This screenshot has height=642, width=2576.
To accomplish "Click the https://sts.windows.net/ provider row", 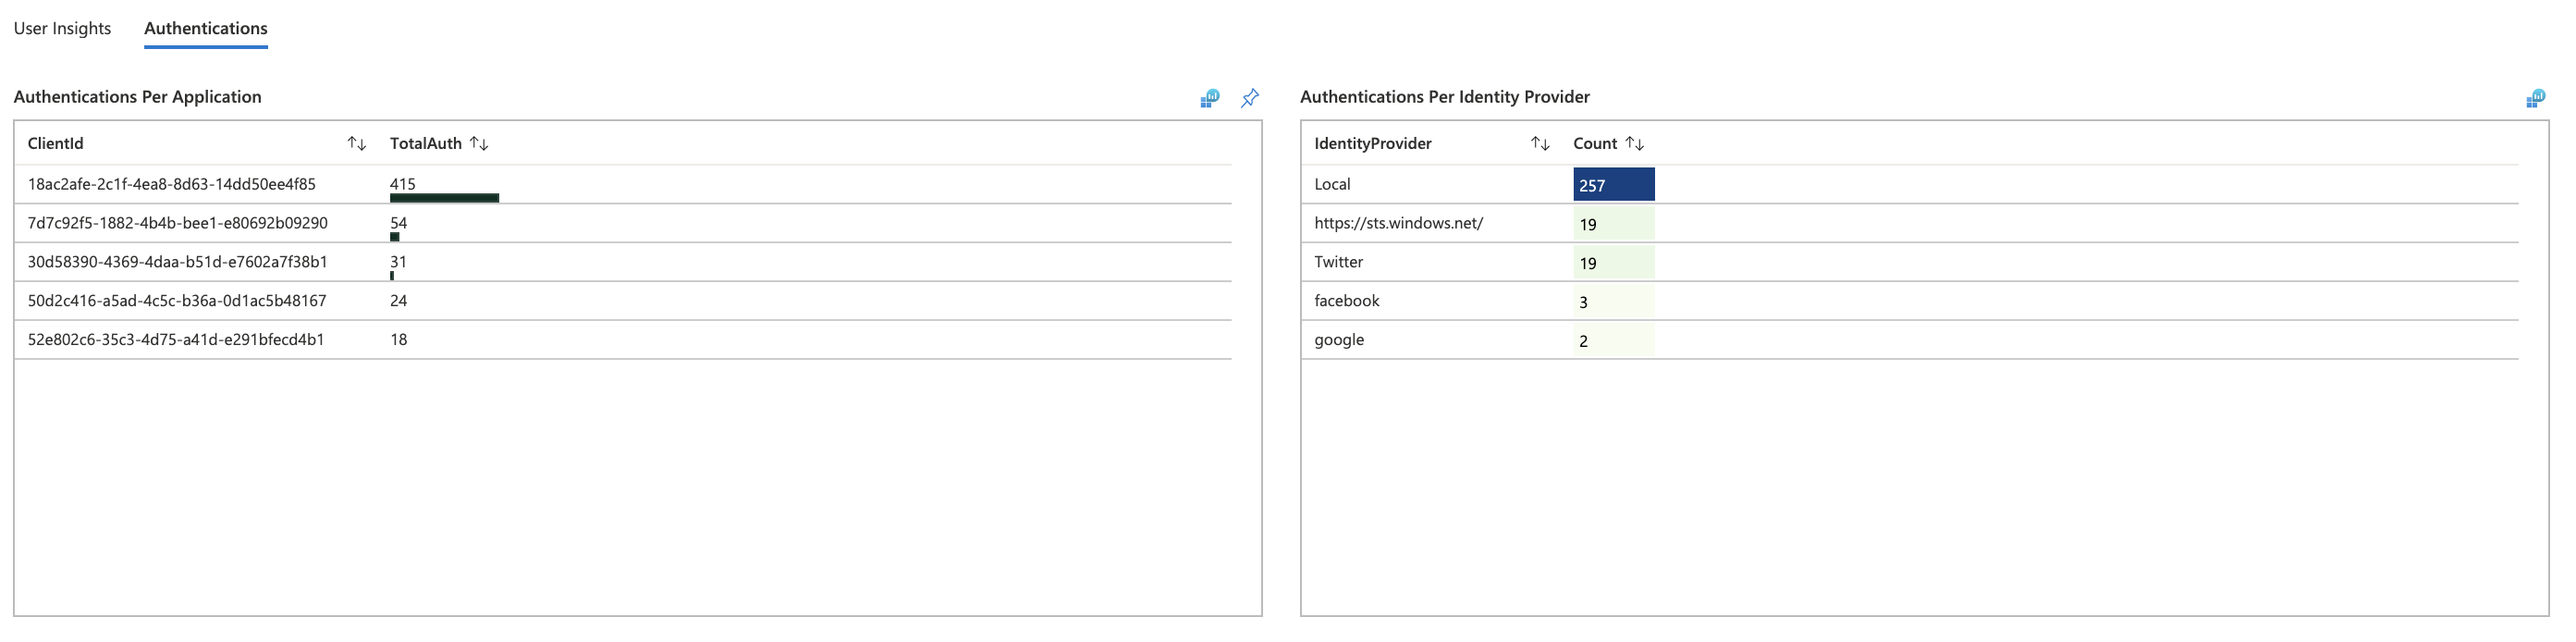I will click(1910, 223).
